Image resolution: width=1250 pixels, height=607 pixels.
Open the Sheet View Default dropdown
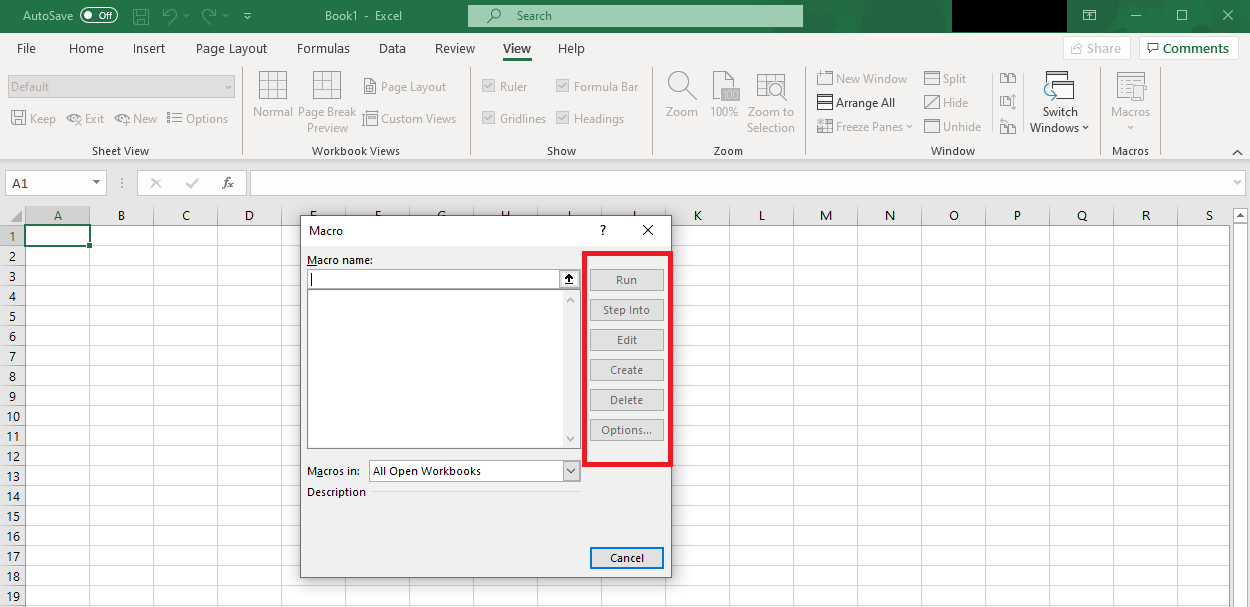[x=122, y=87]
